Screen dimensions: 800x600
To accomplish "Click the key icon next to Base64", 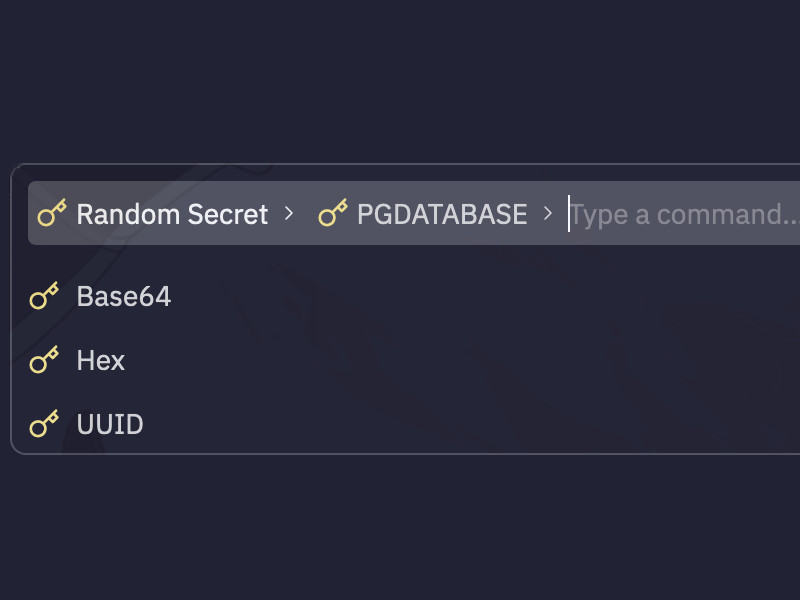I will (44, 297).
